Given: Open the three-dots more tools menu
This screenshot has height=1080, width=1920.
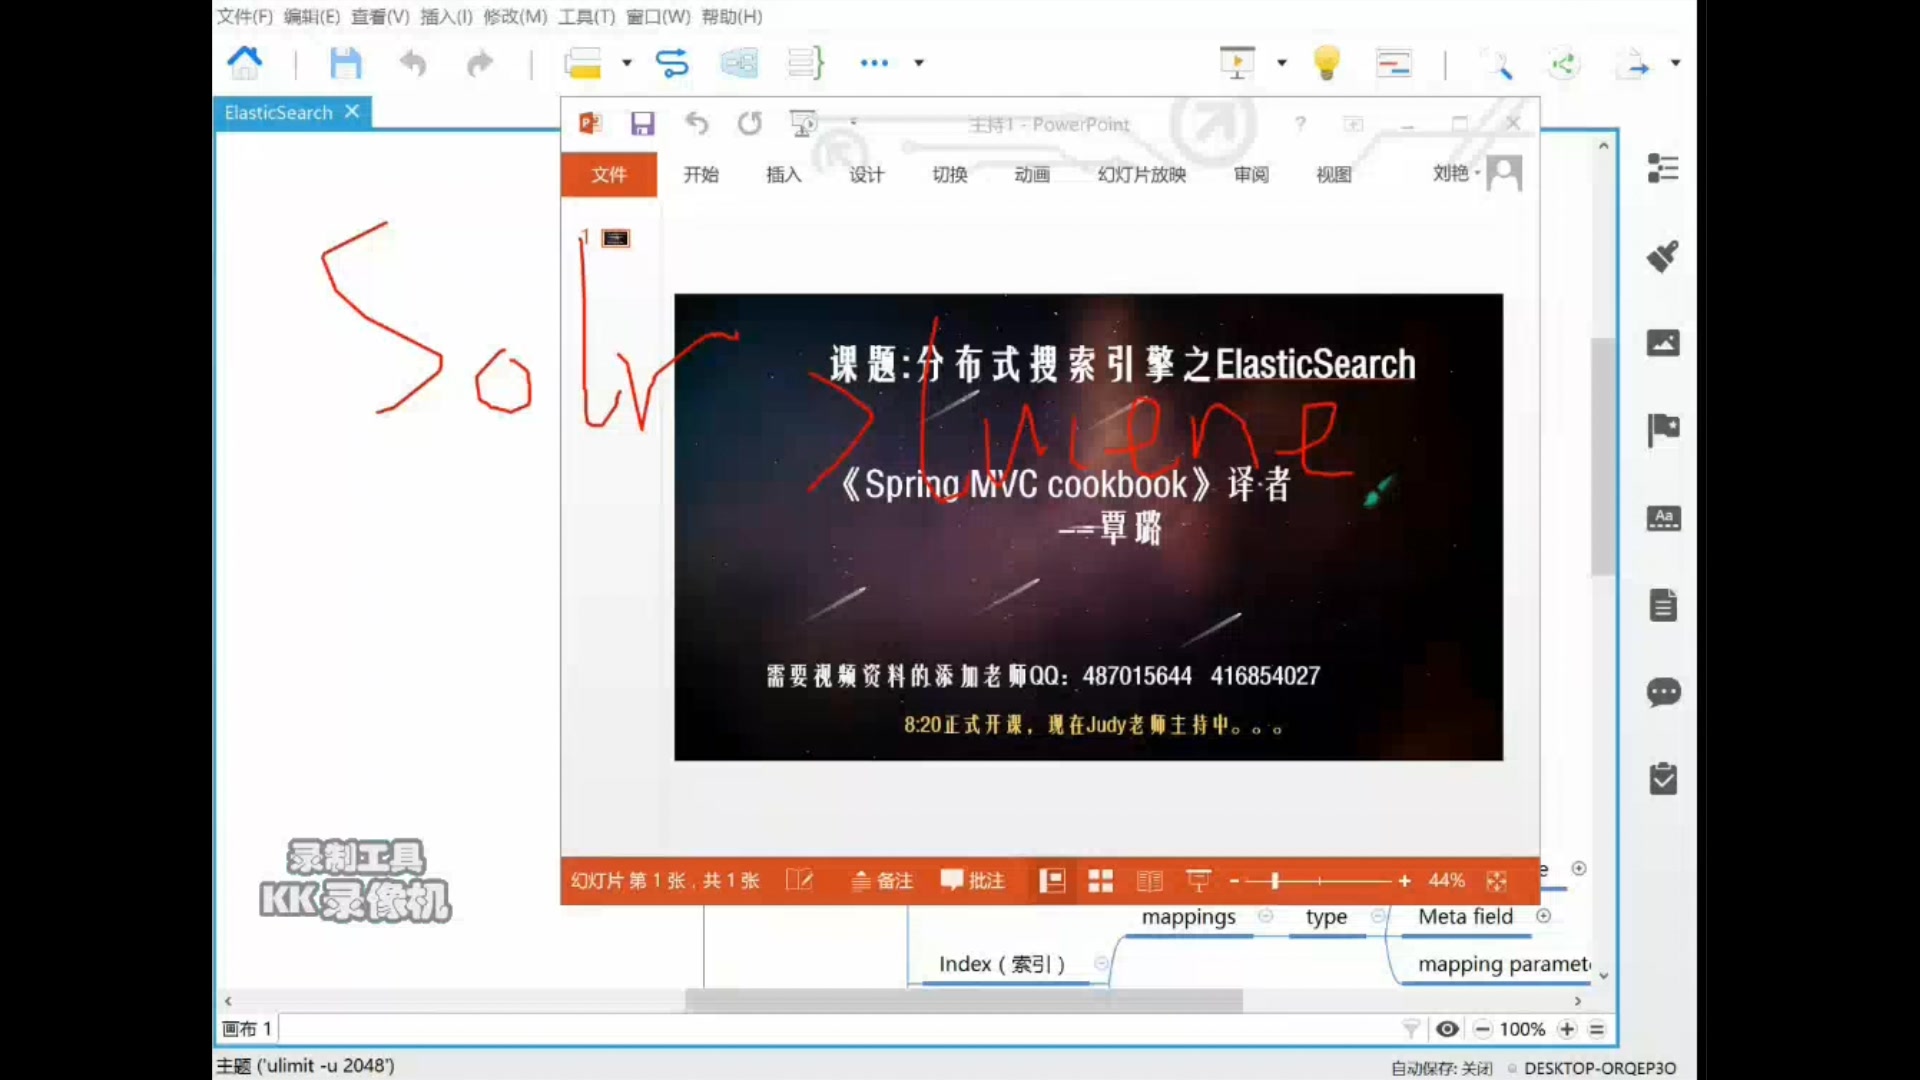Looking at the screenshot, I should pyautogui.click(x=874, y=63).
